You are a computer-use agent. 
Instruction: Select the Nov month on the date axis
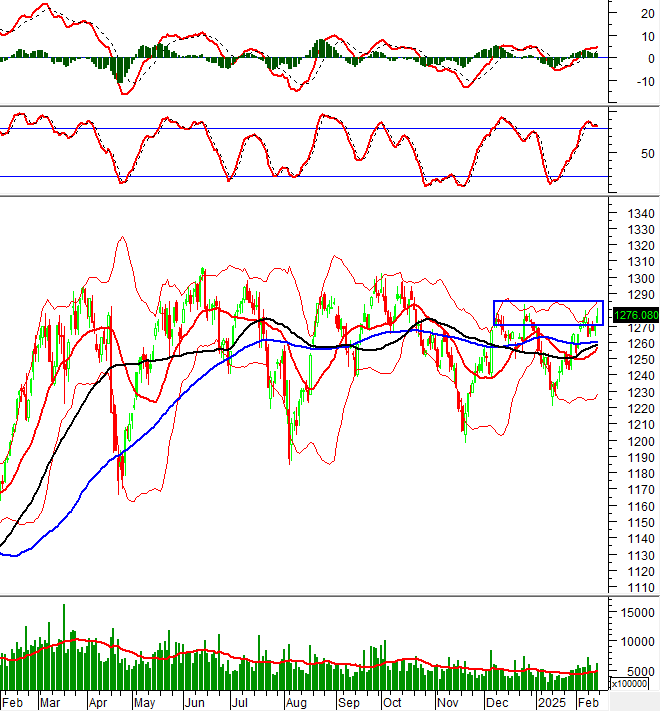(447, 703)
